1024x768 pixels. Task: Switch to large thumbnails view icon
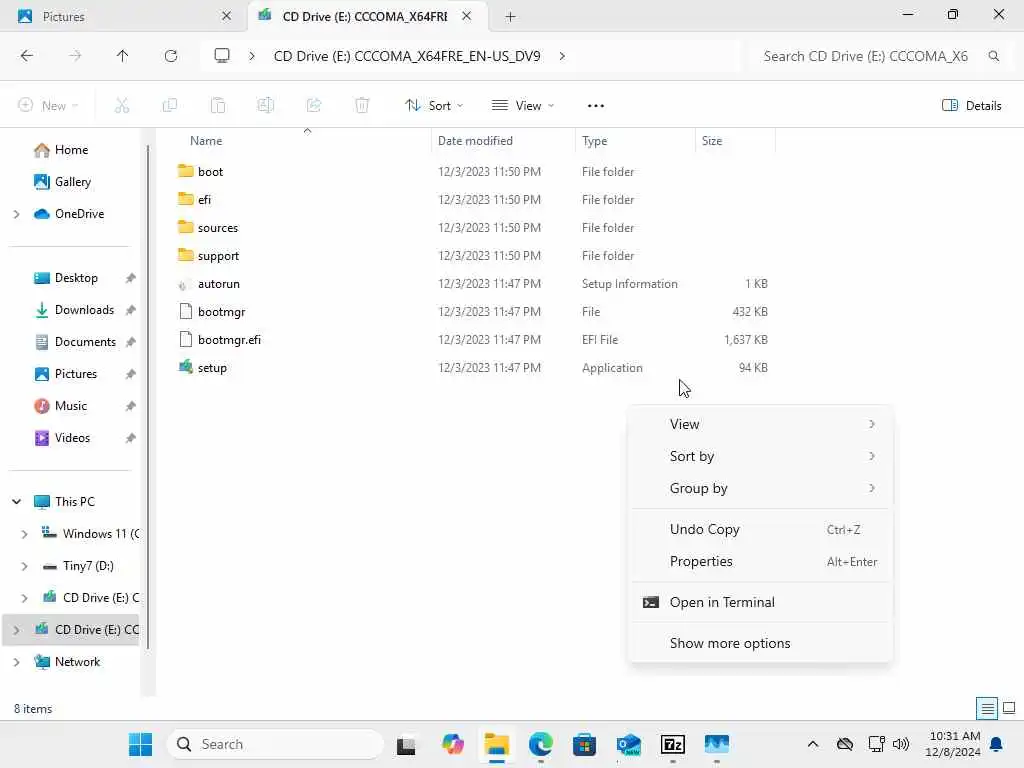(x=1009, y=708)
